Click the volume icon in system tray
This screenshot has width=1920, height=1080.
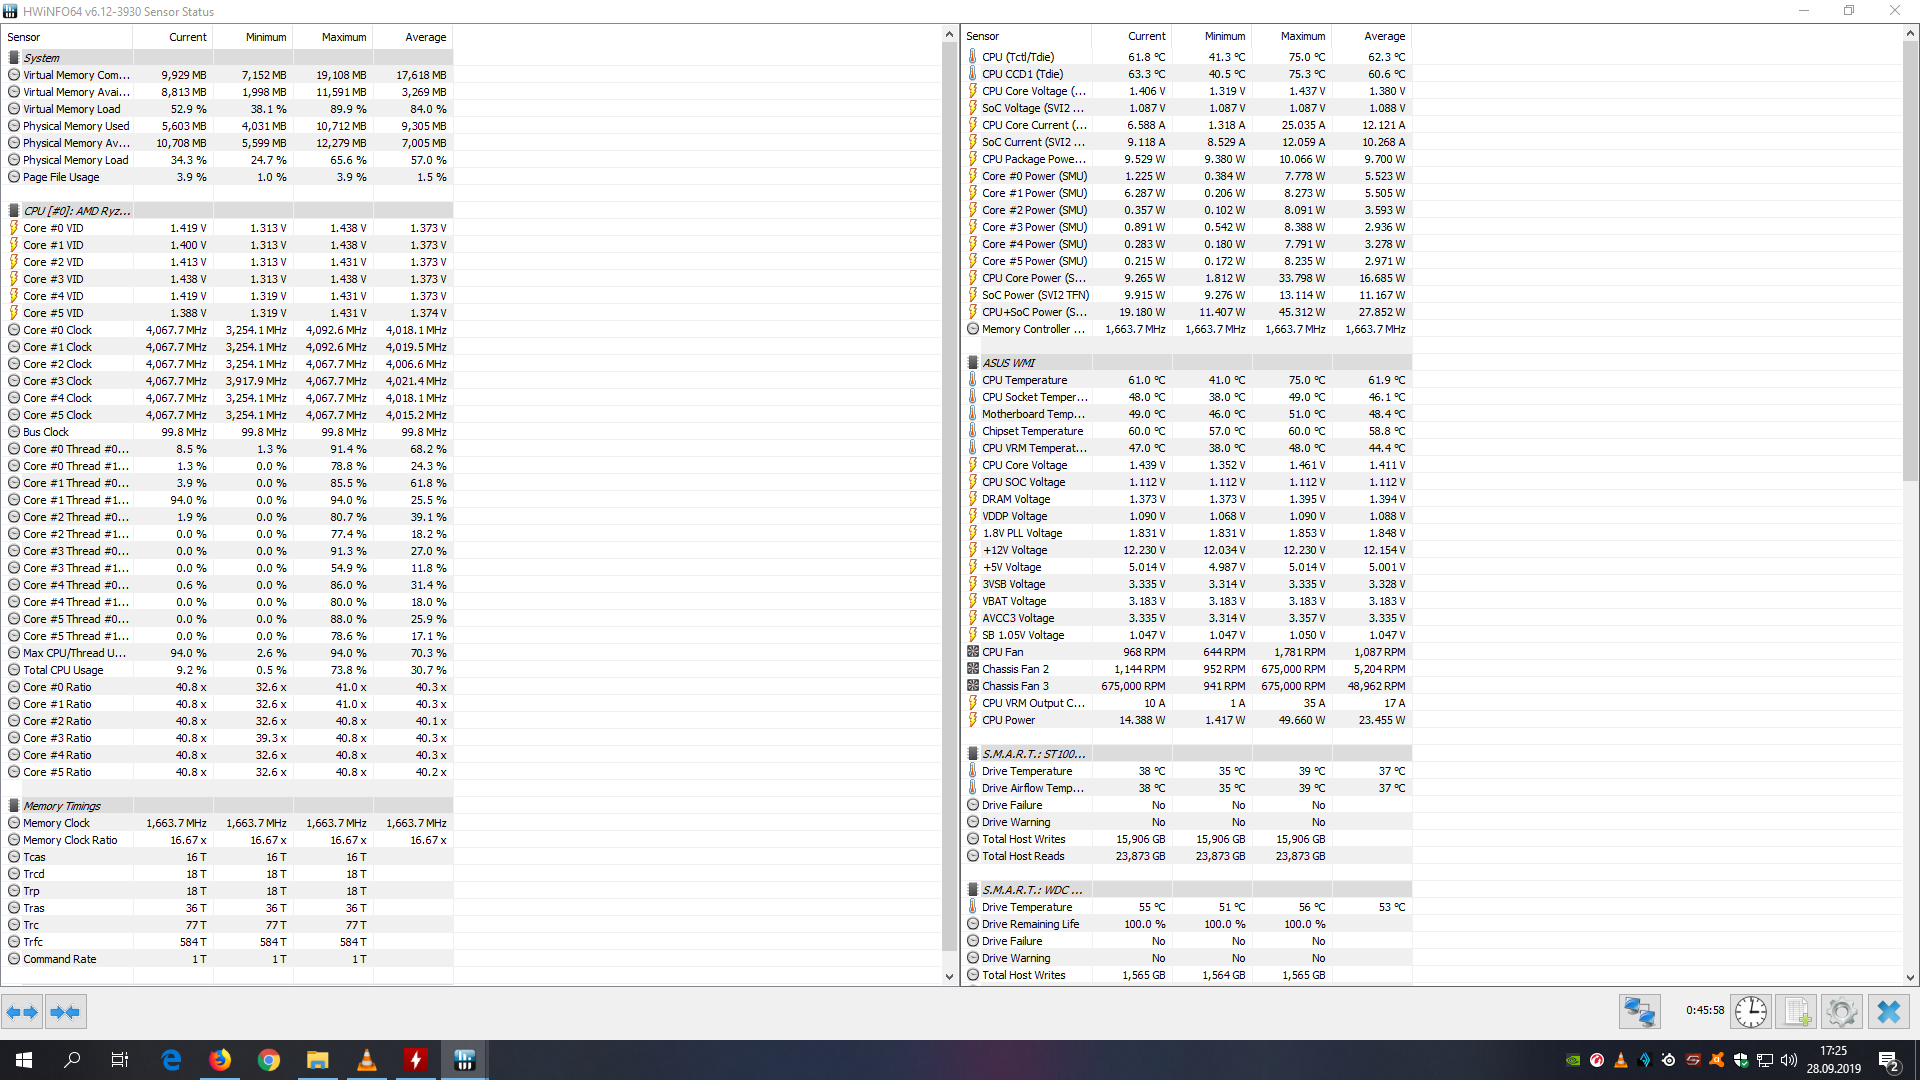(x=1788, y=1060)
